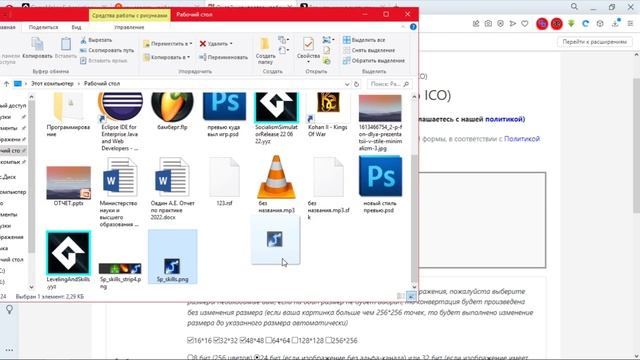Image resolution: width=640 pixels, height=360 pixels.
Task: Click the Перейти к расширениям button
Action: coord(594,42)
